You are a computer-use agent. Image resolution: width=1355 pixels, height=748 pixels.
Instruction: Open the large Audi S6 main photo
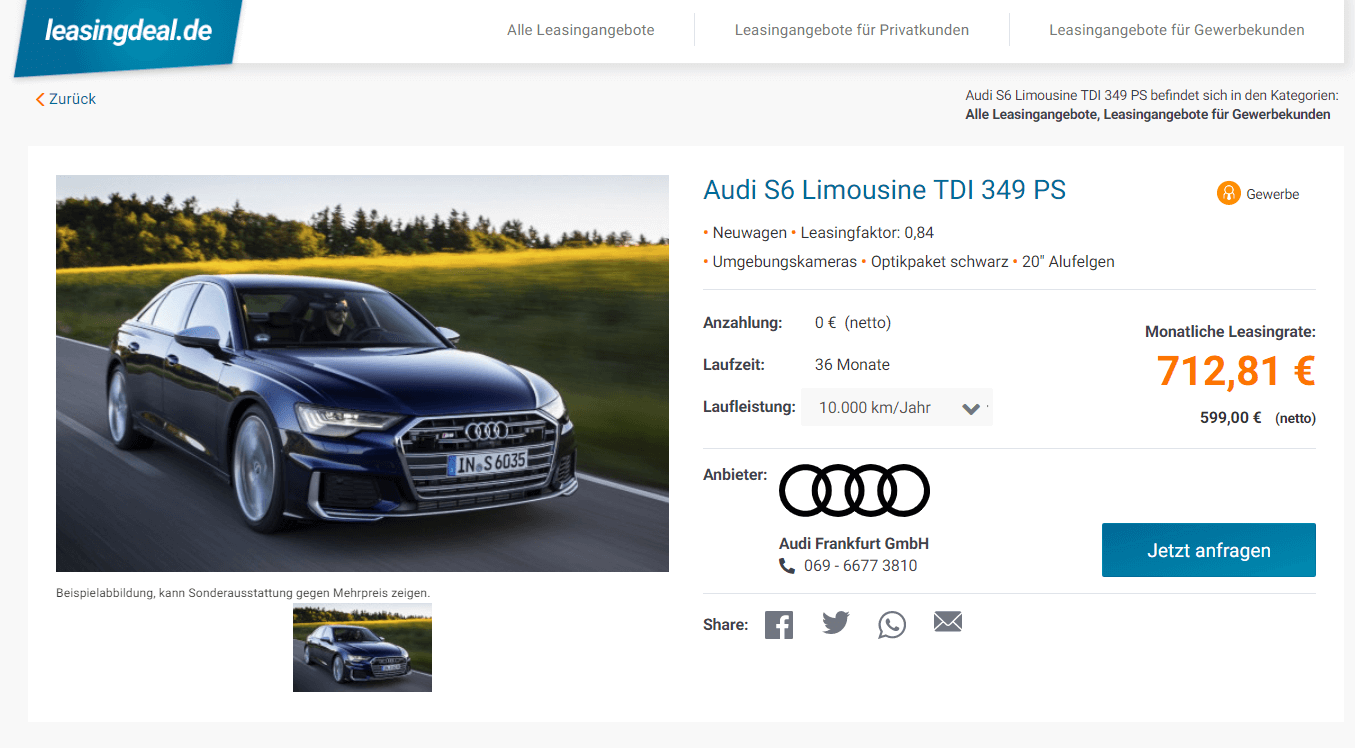pyautogui.click(x=362, y=373)
